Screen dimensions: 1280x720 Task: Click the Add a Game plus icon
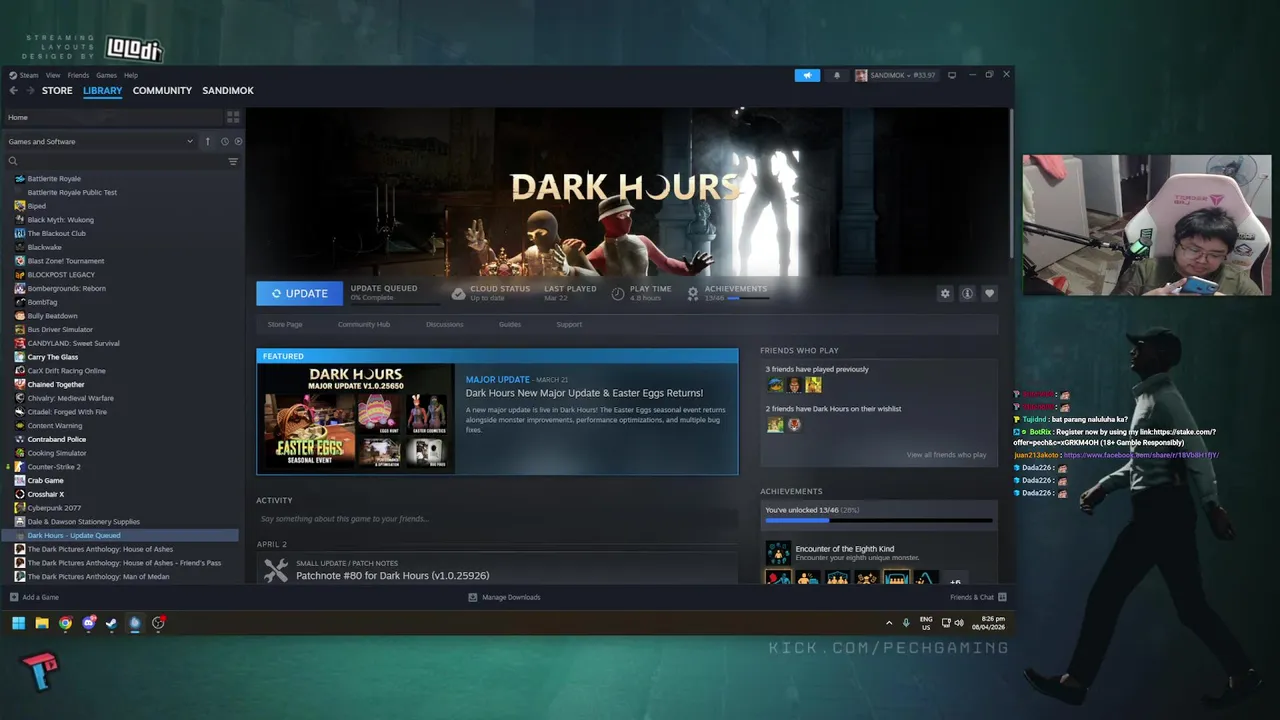[14, 597]
